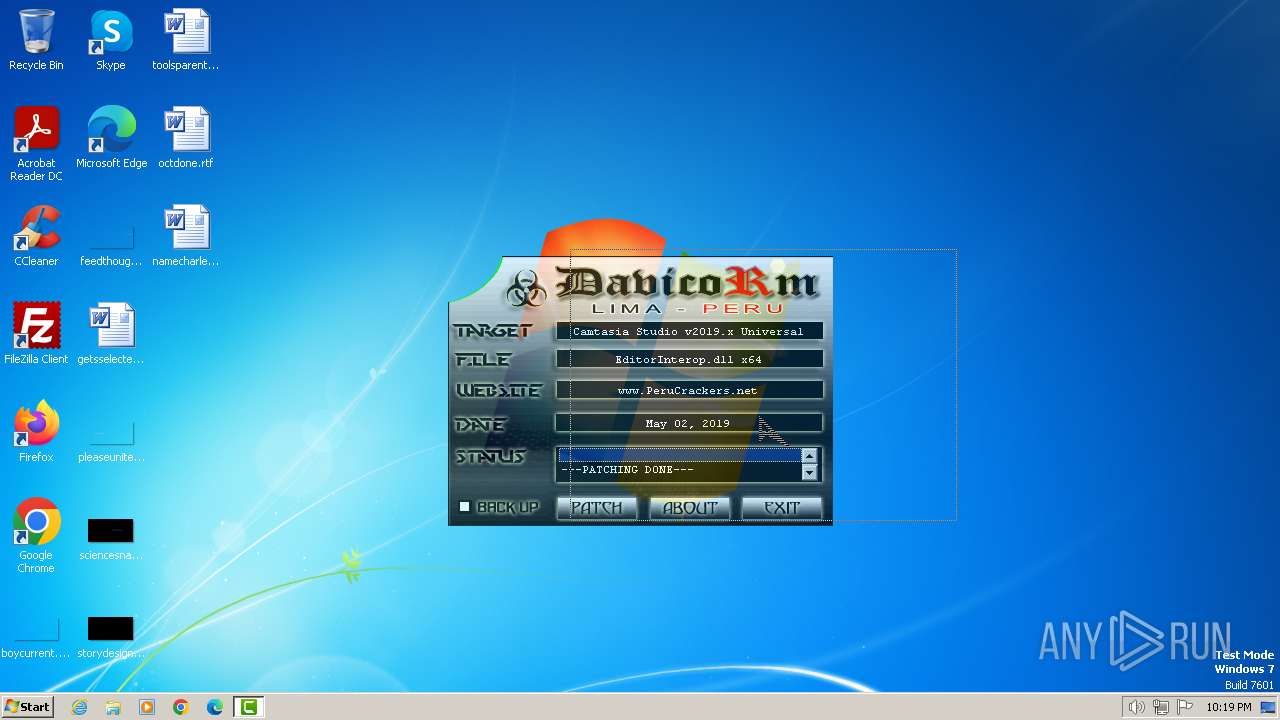Click the network tray icon
The image size is (1280, 720).
(x=1161, y=707)
